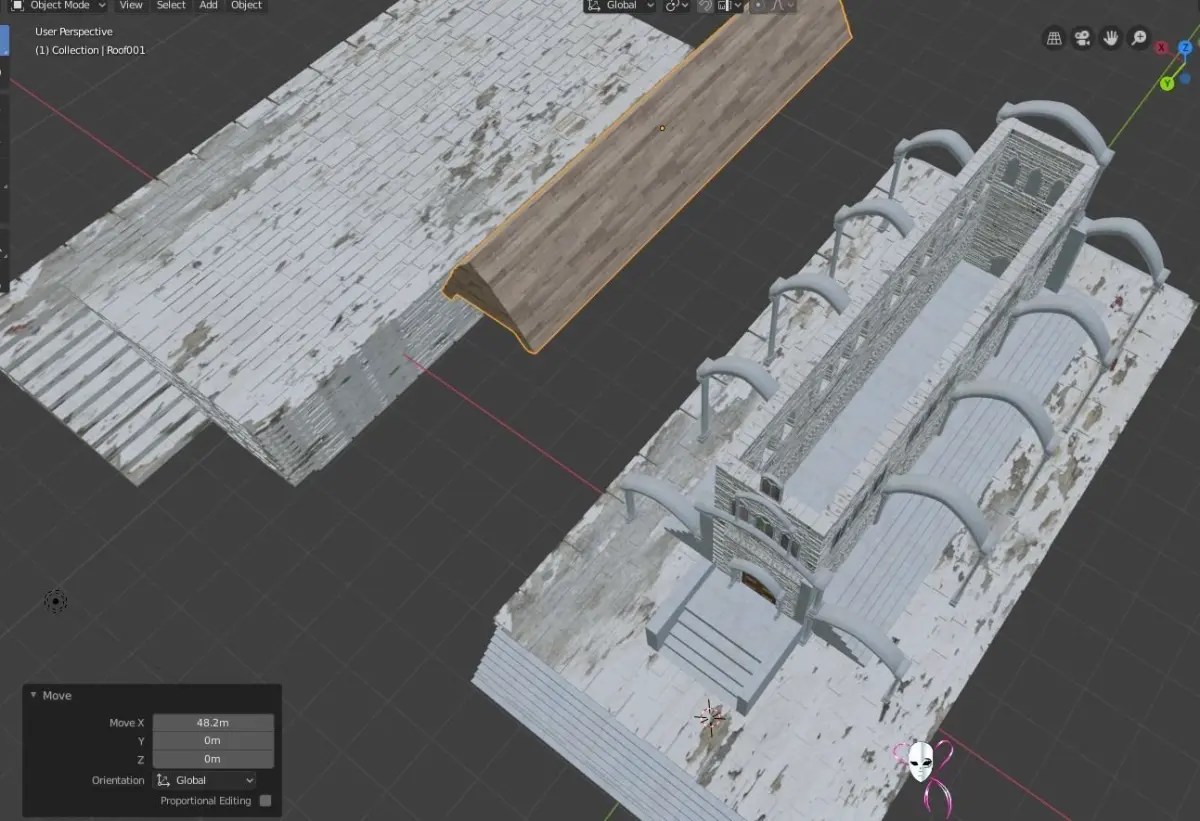Click blue Z axis on gizmo
Screen dimensions: 1200x821
coord(1185,47)
